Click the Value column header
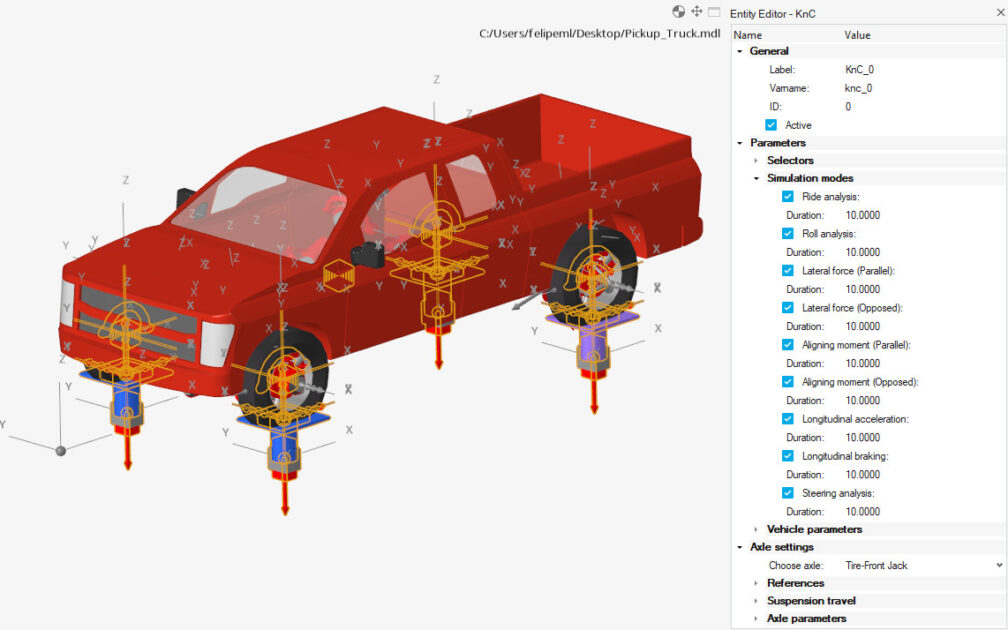This screenshot has width=1008, height=630. [x=857, y=35]
